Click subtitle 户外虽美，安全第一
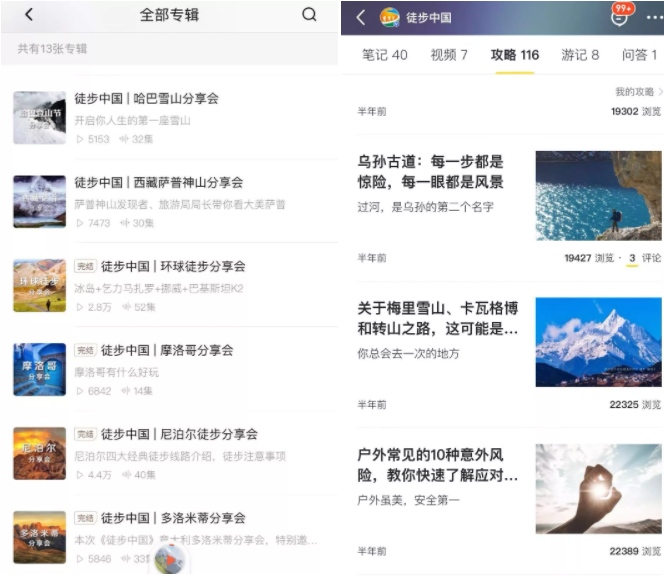664x576 pixels. pyautogui.click(x=408, y=500)
